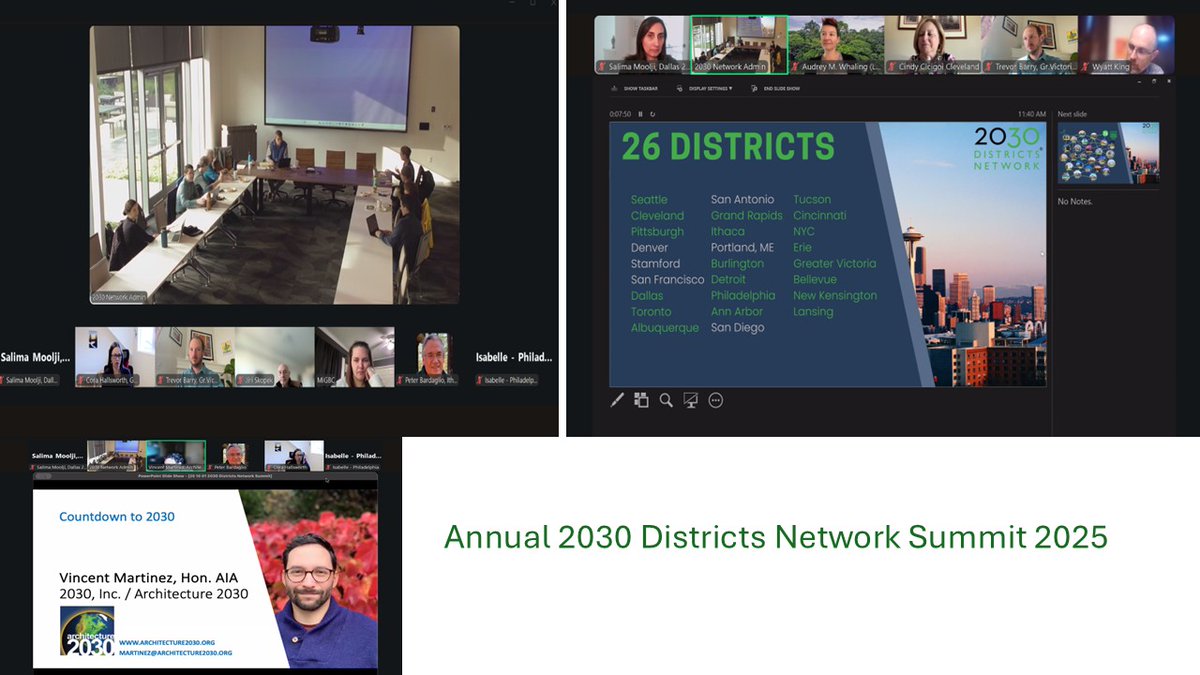The width and height of the screenshot is (1200, 675).
Task: Select Audrey M. Whaling's video tile
Action: coord(837,45)
